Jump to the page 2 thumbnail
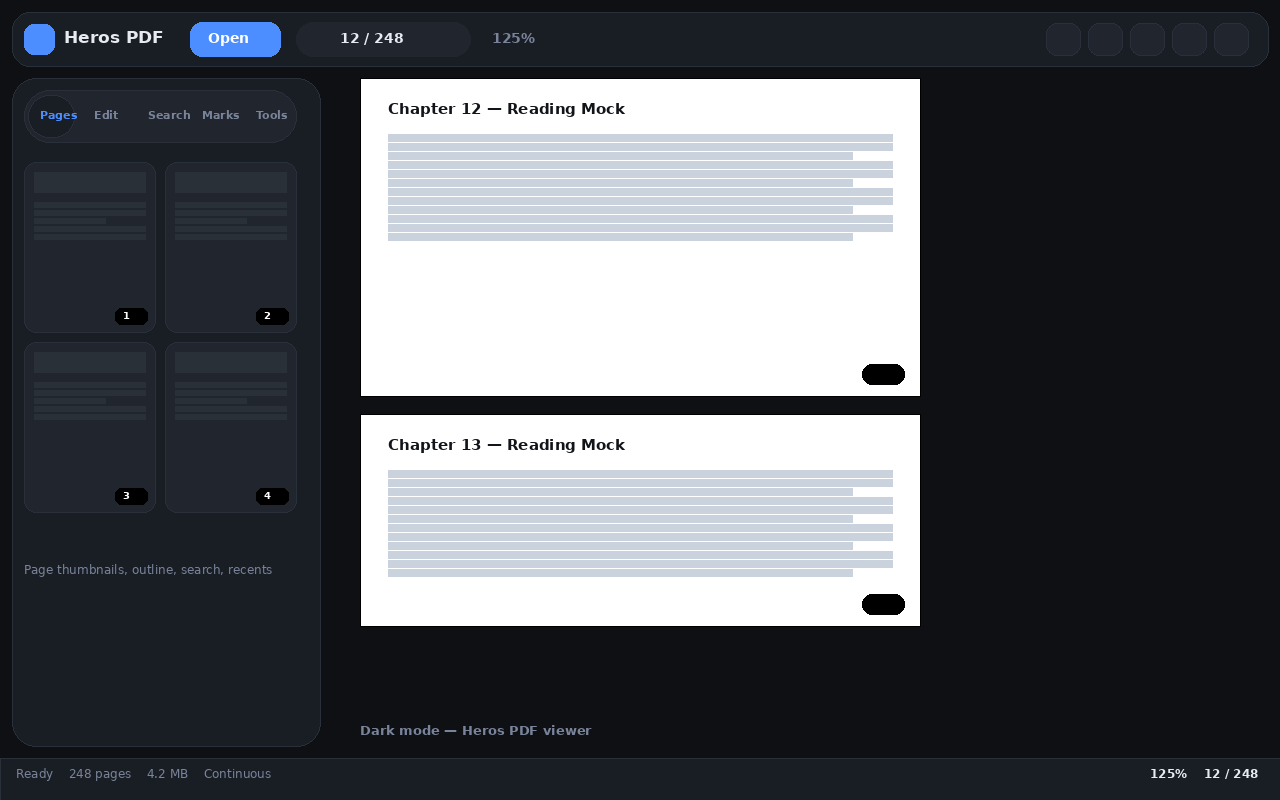Screen dimensions: 1280x800 click(231, 247)
